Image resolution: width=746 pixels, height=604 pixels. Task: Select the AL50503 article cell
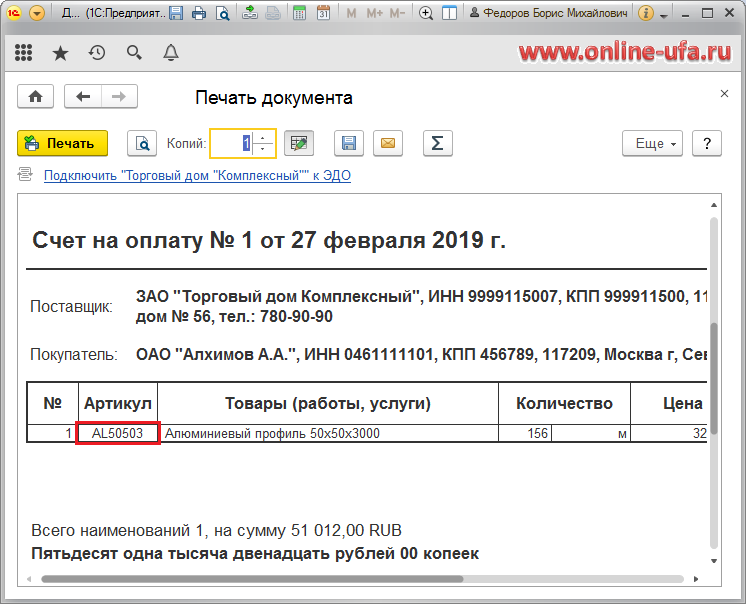(118, 433)
